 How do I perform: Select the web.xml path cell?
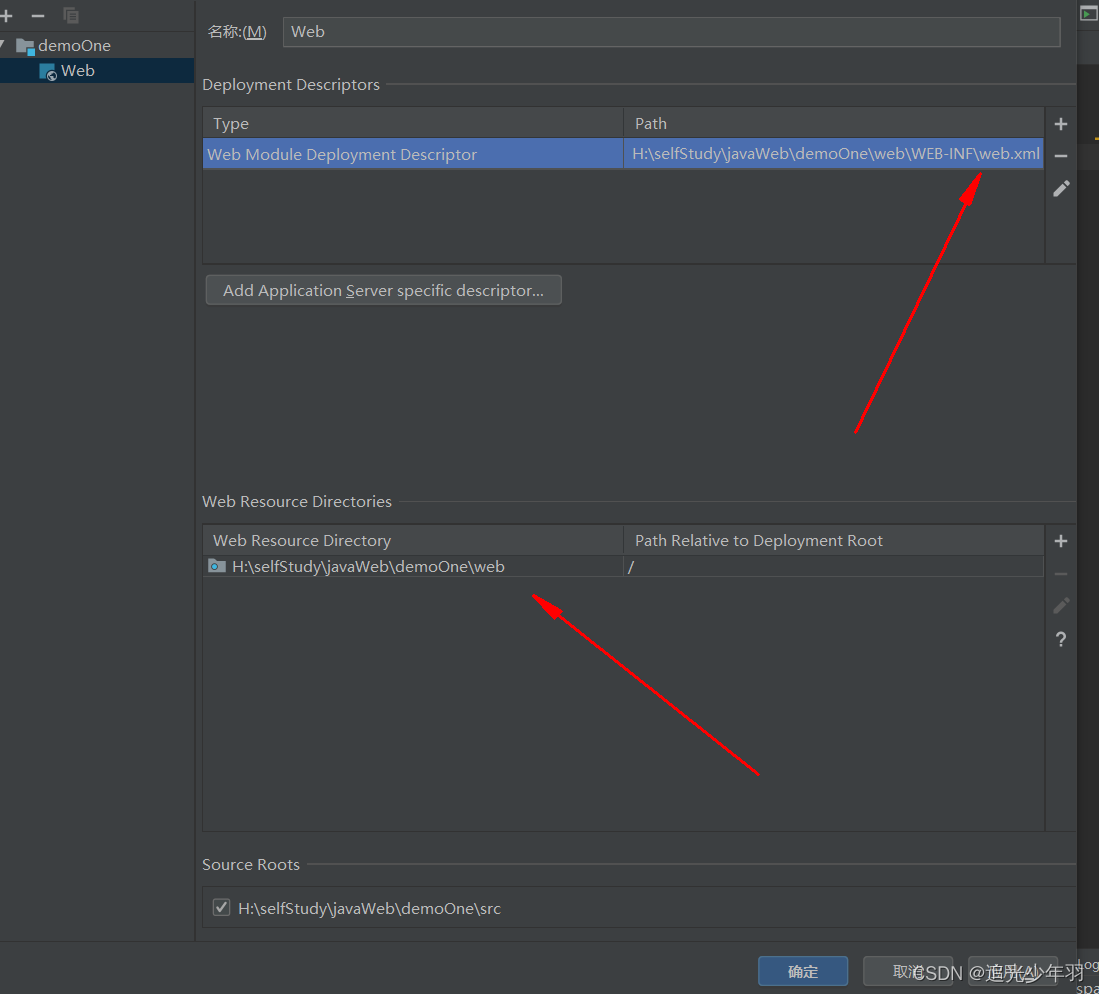[833, 154]
